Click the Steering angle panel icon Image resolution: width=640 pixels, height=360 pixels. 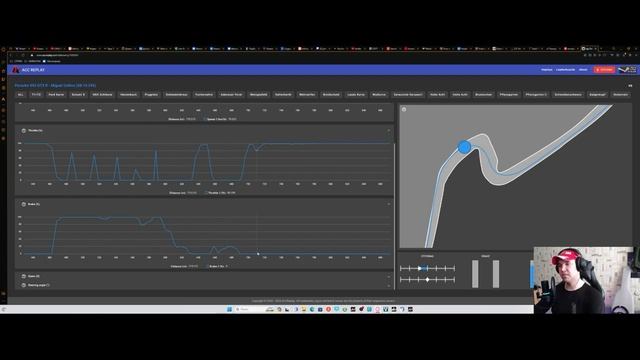click(x=24, y=285)
